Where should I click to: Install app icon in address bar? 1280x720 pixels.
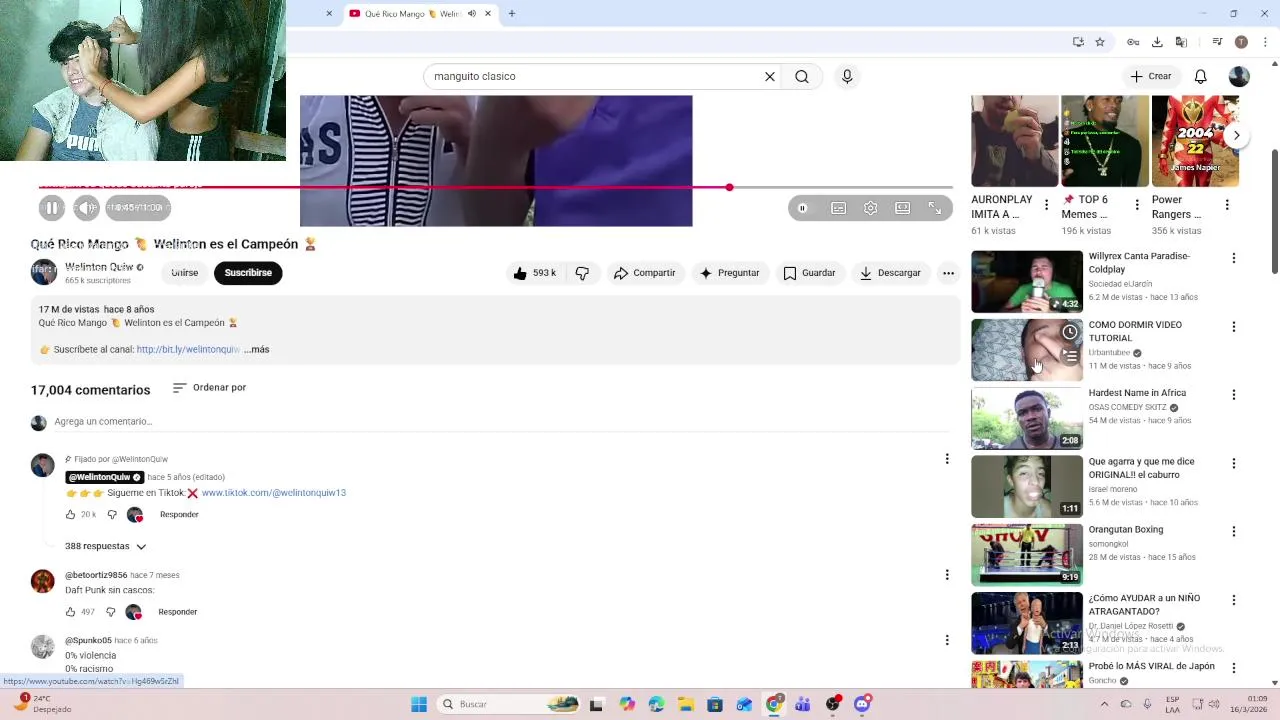coord(1078,42)
